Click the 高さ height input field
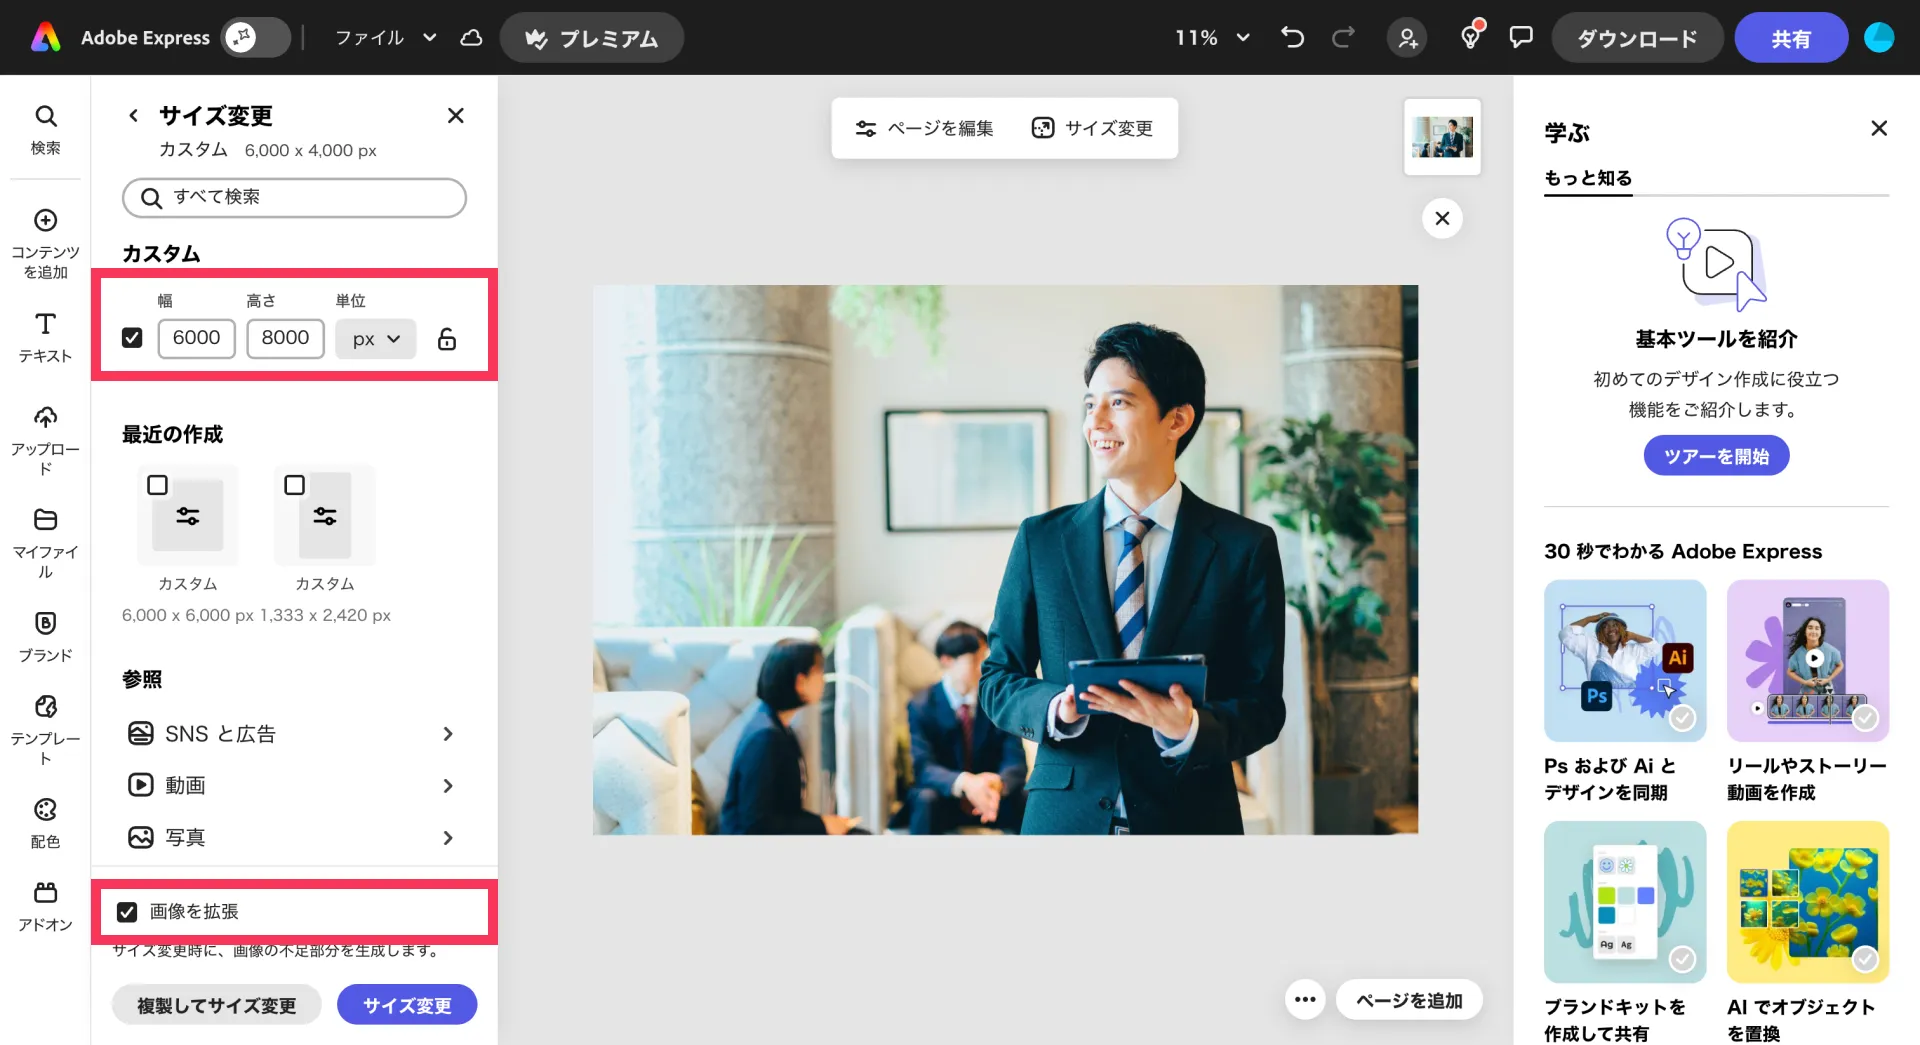The width and height of the screenshot is (1920, 1045). point(285,338)
